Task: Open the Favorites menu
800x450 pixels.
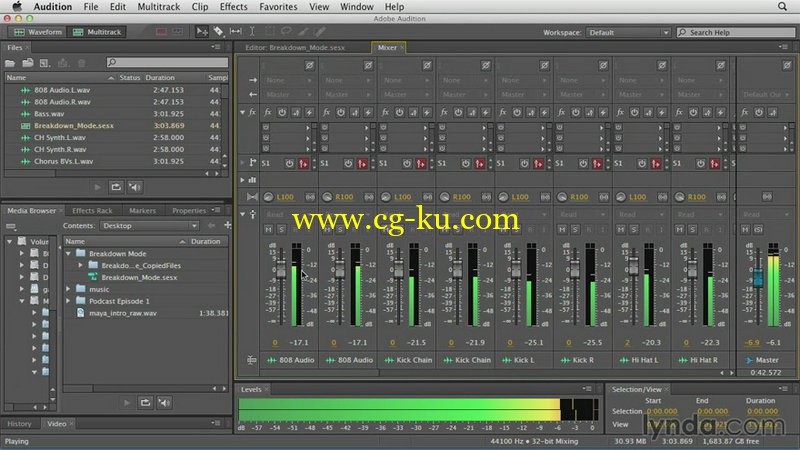Action: click(x=278, y=7)
